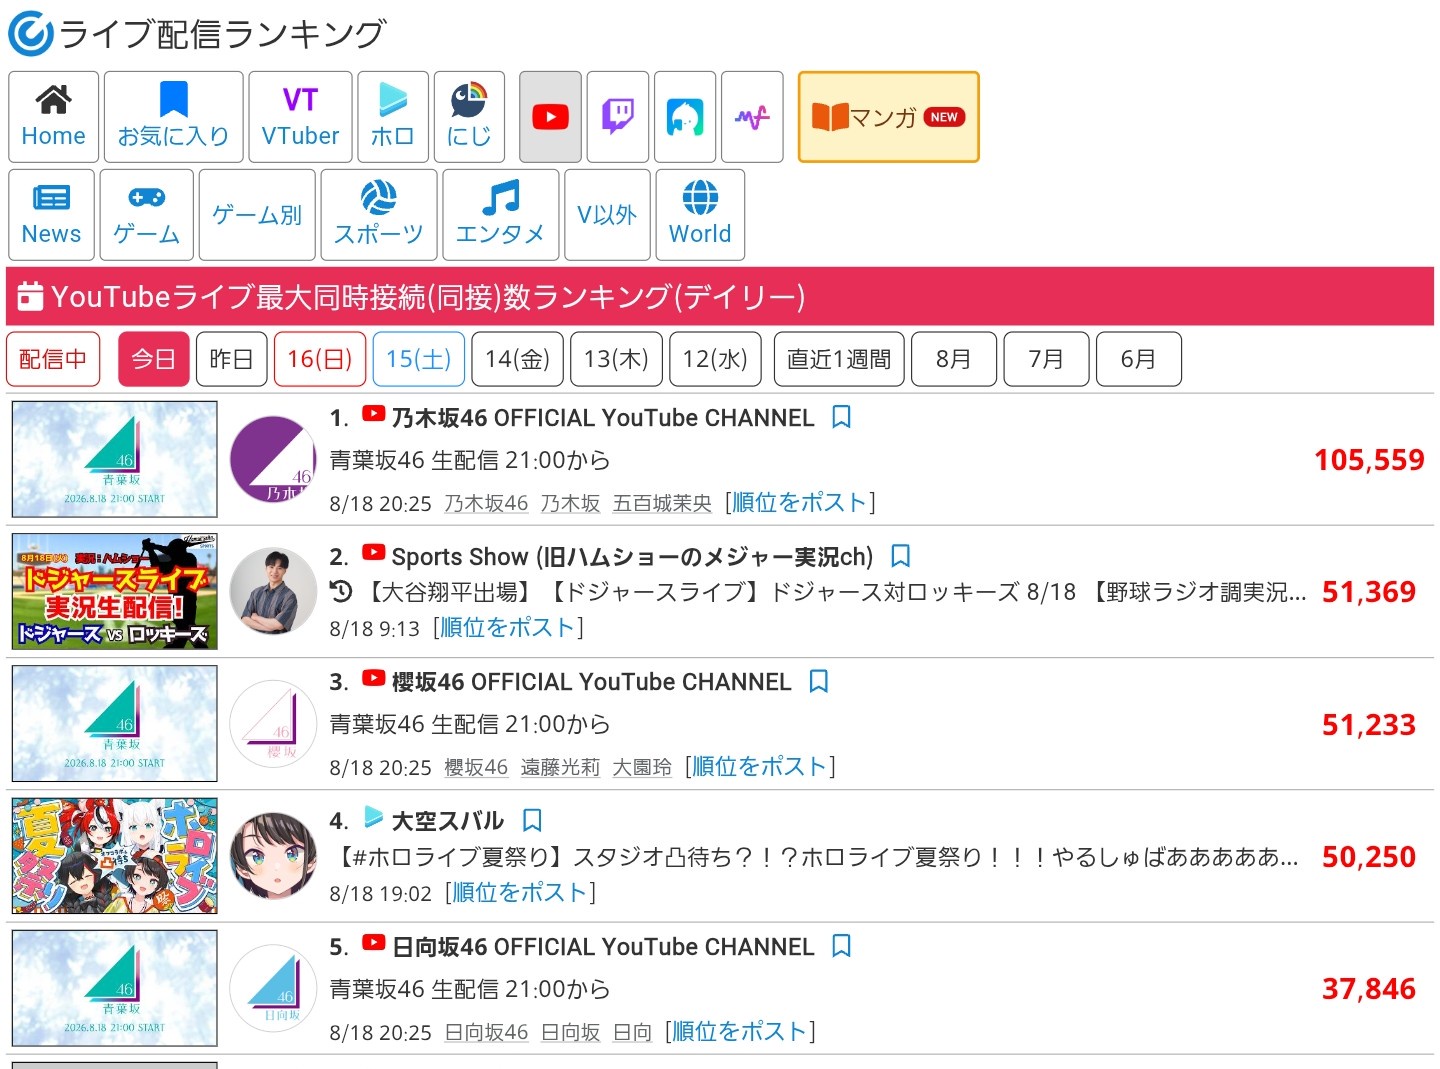
Task: Bookmark 乃木坂46 OFFICIAL YouTube CHANNEL
Action: [842, 417]
